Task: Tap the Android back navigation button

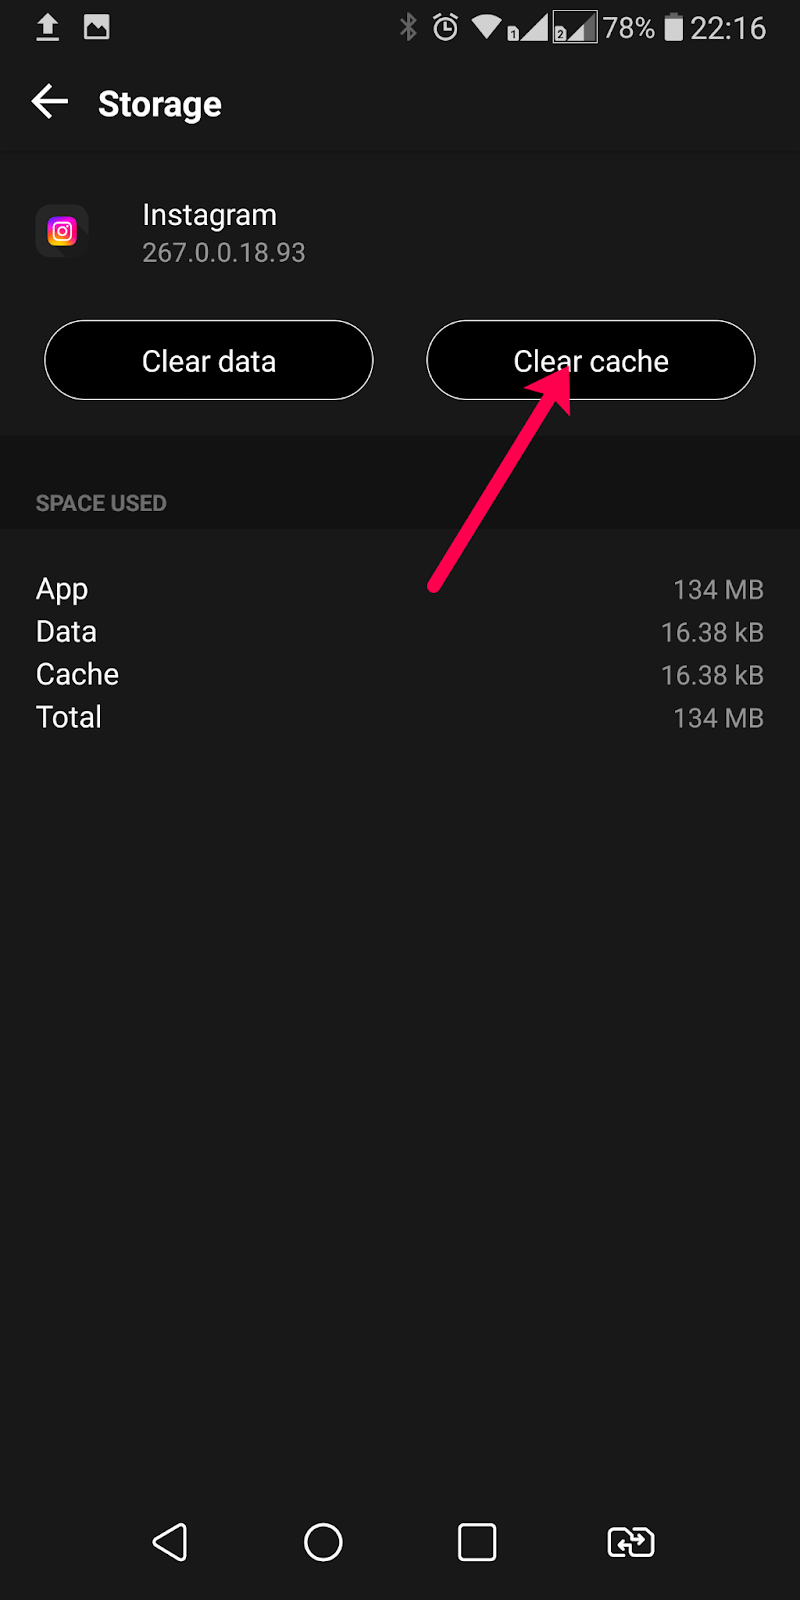Action: [170, 1542]
